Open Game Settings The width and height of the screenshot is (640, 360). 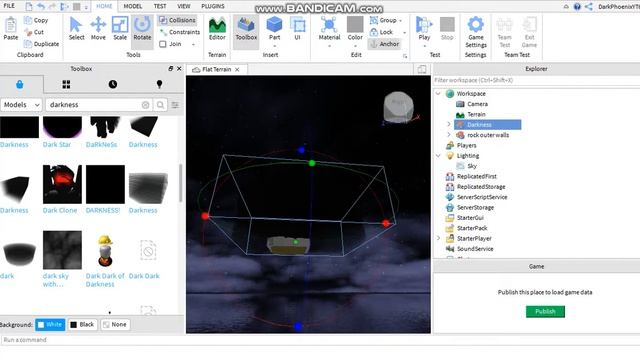tap(476, 32)
